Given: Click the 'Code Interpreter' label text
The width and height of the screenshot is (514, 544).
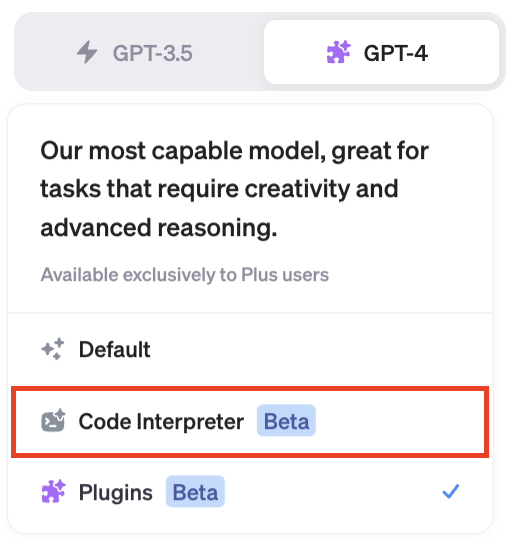Looking at the screenshot, I should [161, 422].
